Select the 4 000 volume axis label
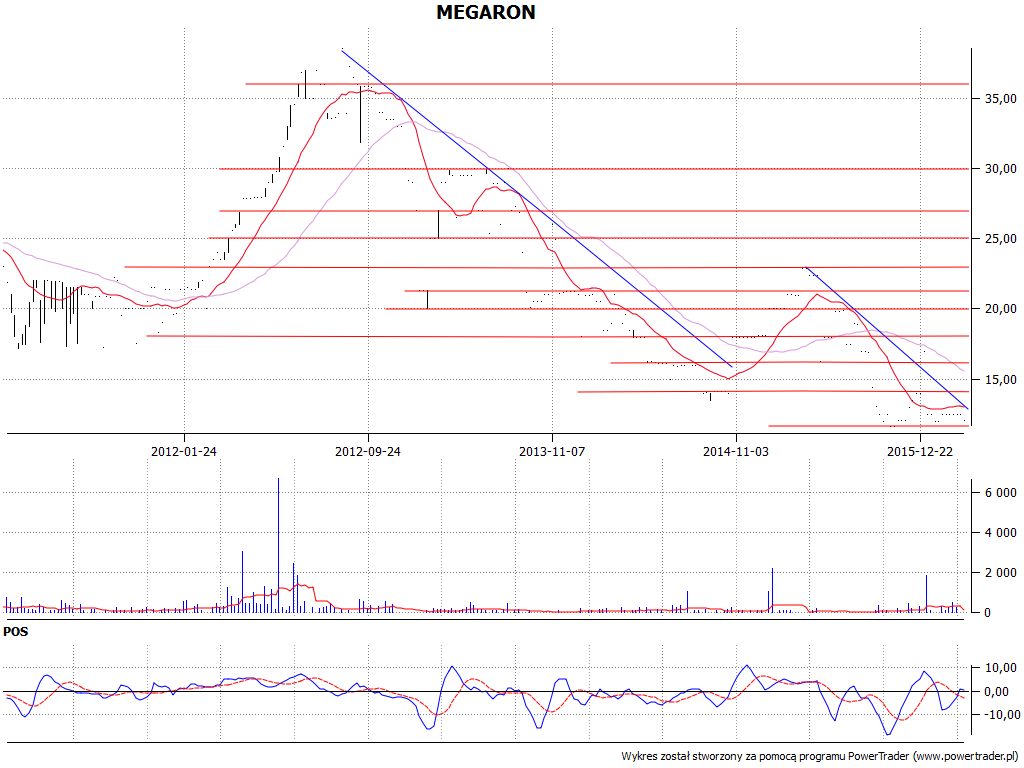The image size is (1024, 768). click(x=1000, y=533)
